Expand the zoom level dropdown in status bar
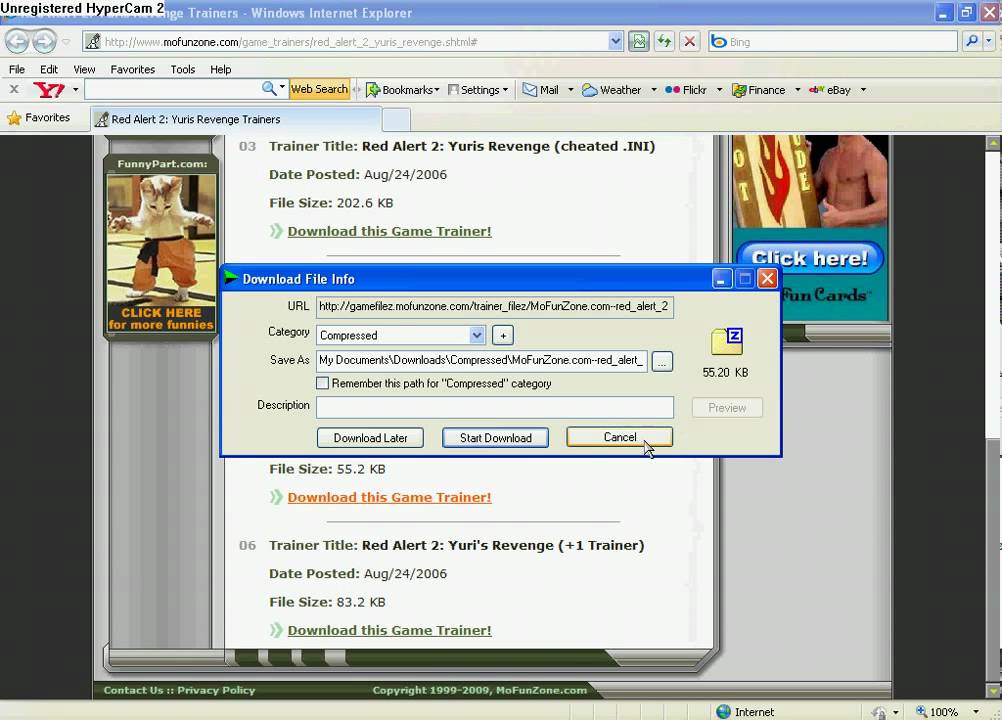Viewport: 1002px width, 720px height. tap(975, 711)
